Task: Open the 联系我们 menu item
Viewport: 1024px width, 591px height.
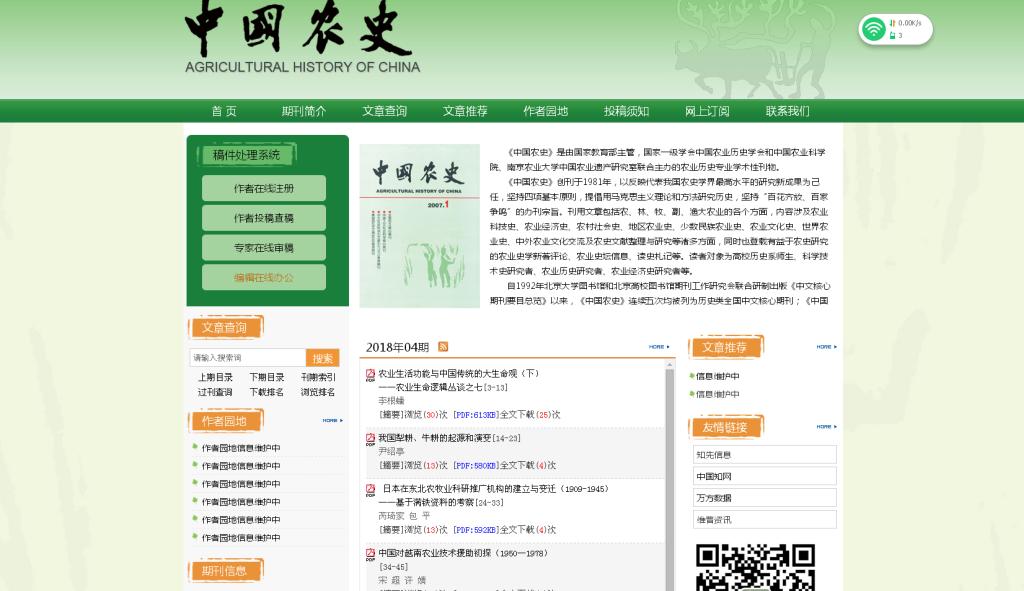Action: (788, 111)
